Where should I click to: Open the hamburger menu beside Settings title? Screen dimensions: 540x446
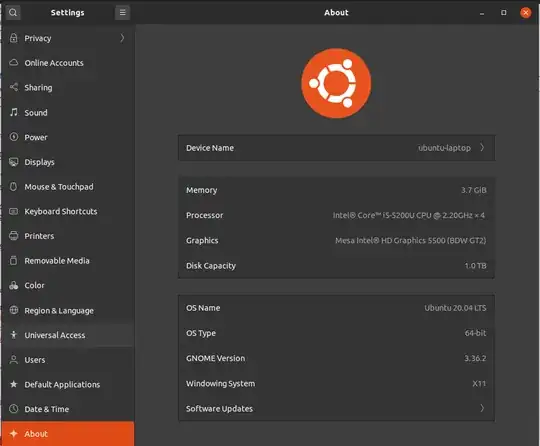[x=122, y=13]
